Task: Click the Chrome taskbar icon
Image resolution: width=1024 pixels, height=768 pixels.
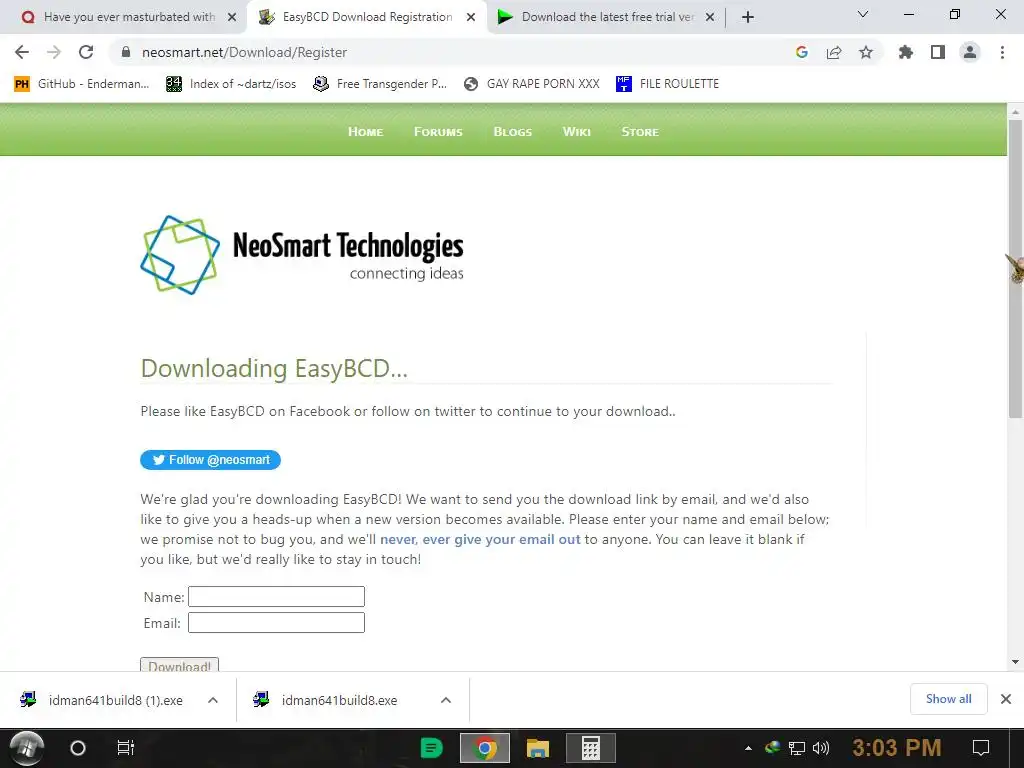Action: pos(485,748)
